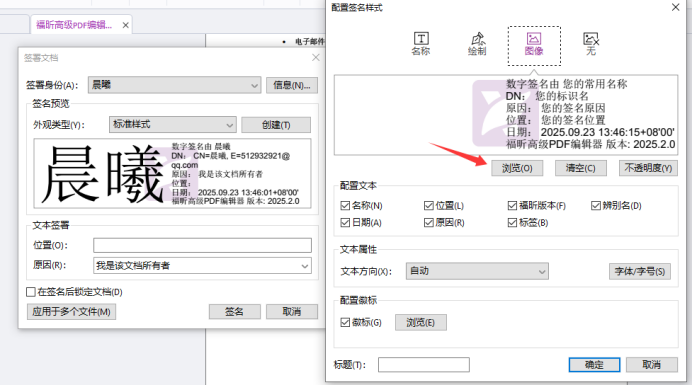Toggle the 徽标(G) logo checkbox
This screenshot has width=693, height=386.
[345, 322]
